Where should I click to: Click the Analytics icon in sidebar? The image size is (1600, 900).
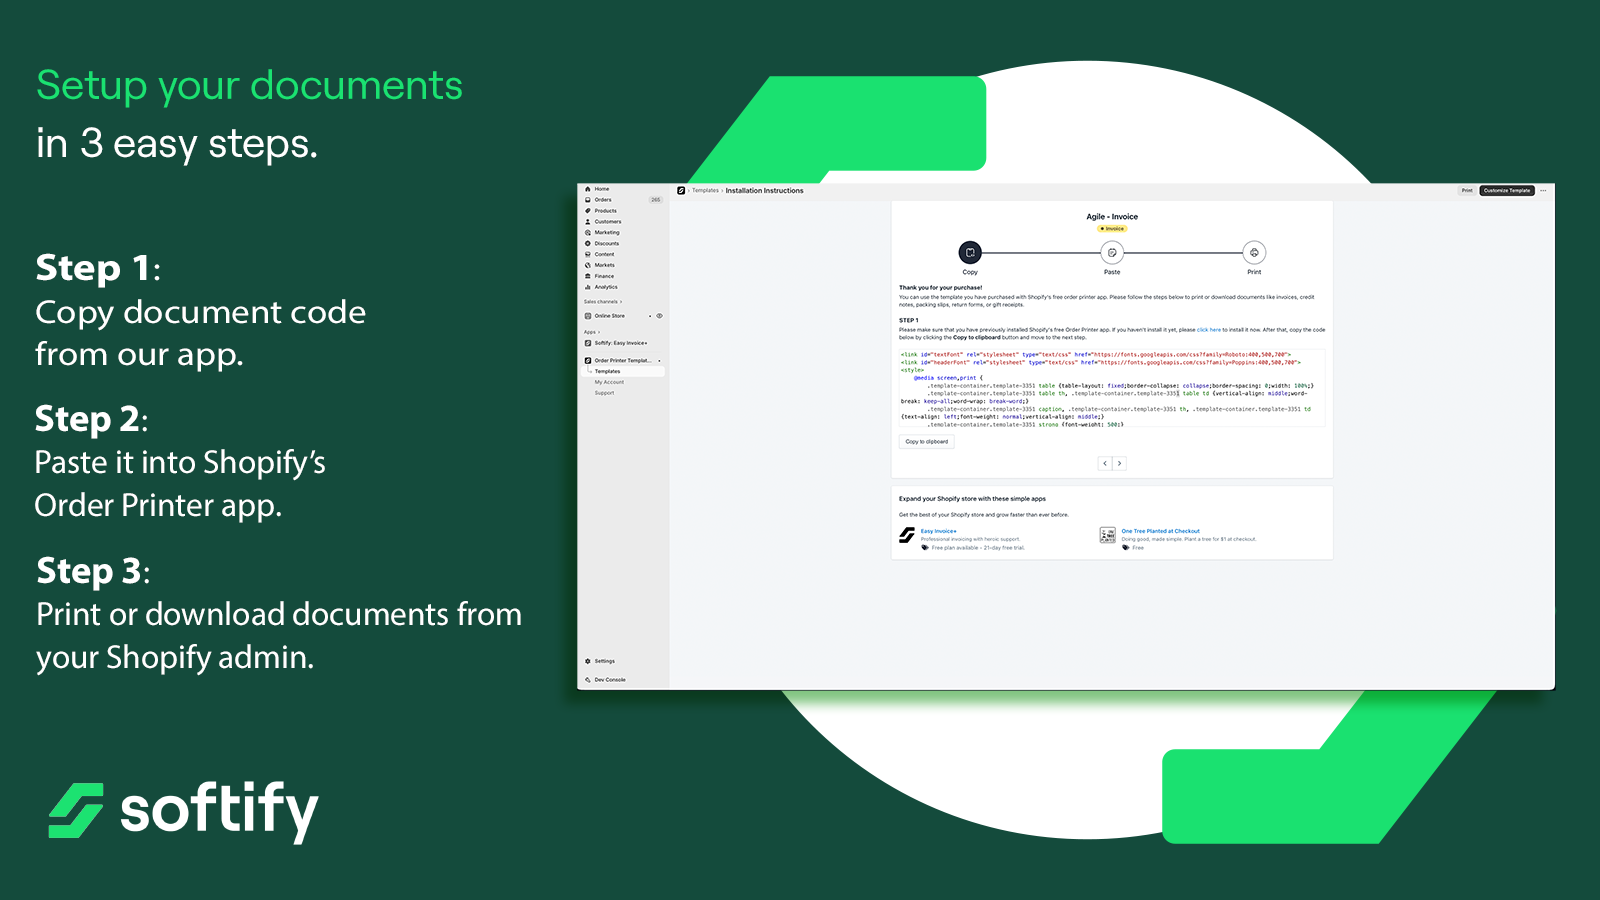pyautogui.click(x=588, y=287)
